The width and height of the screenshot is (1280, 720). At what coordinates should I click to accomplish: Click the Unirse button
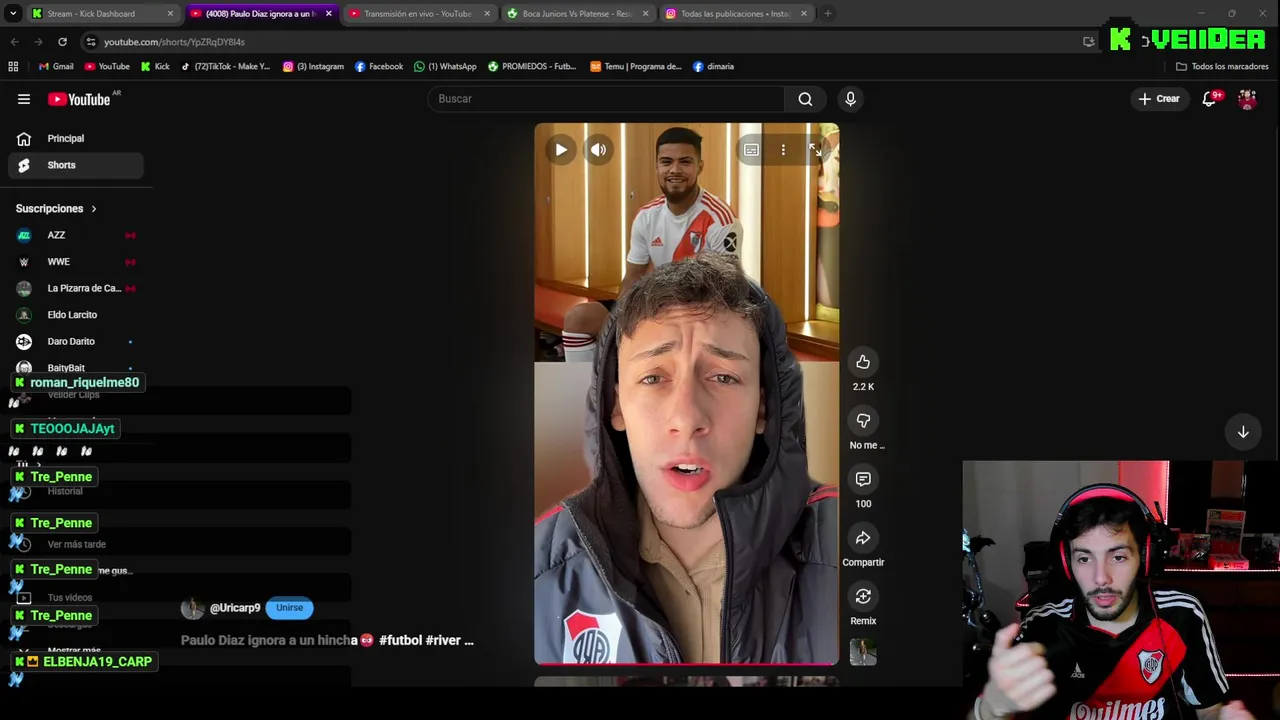tap(289, 608)
